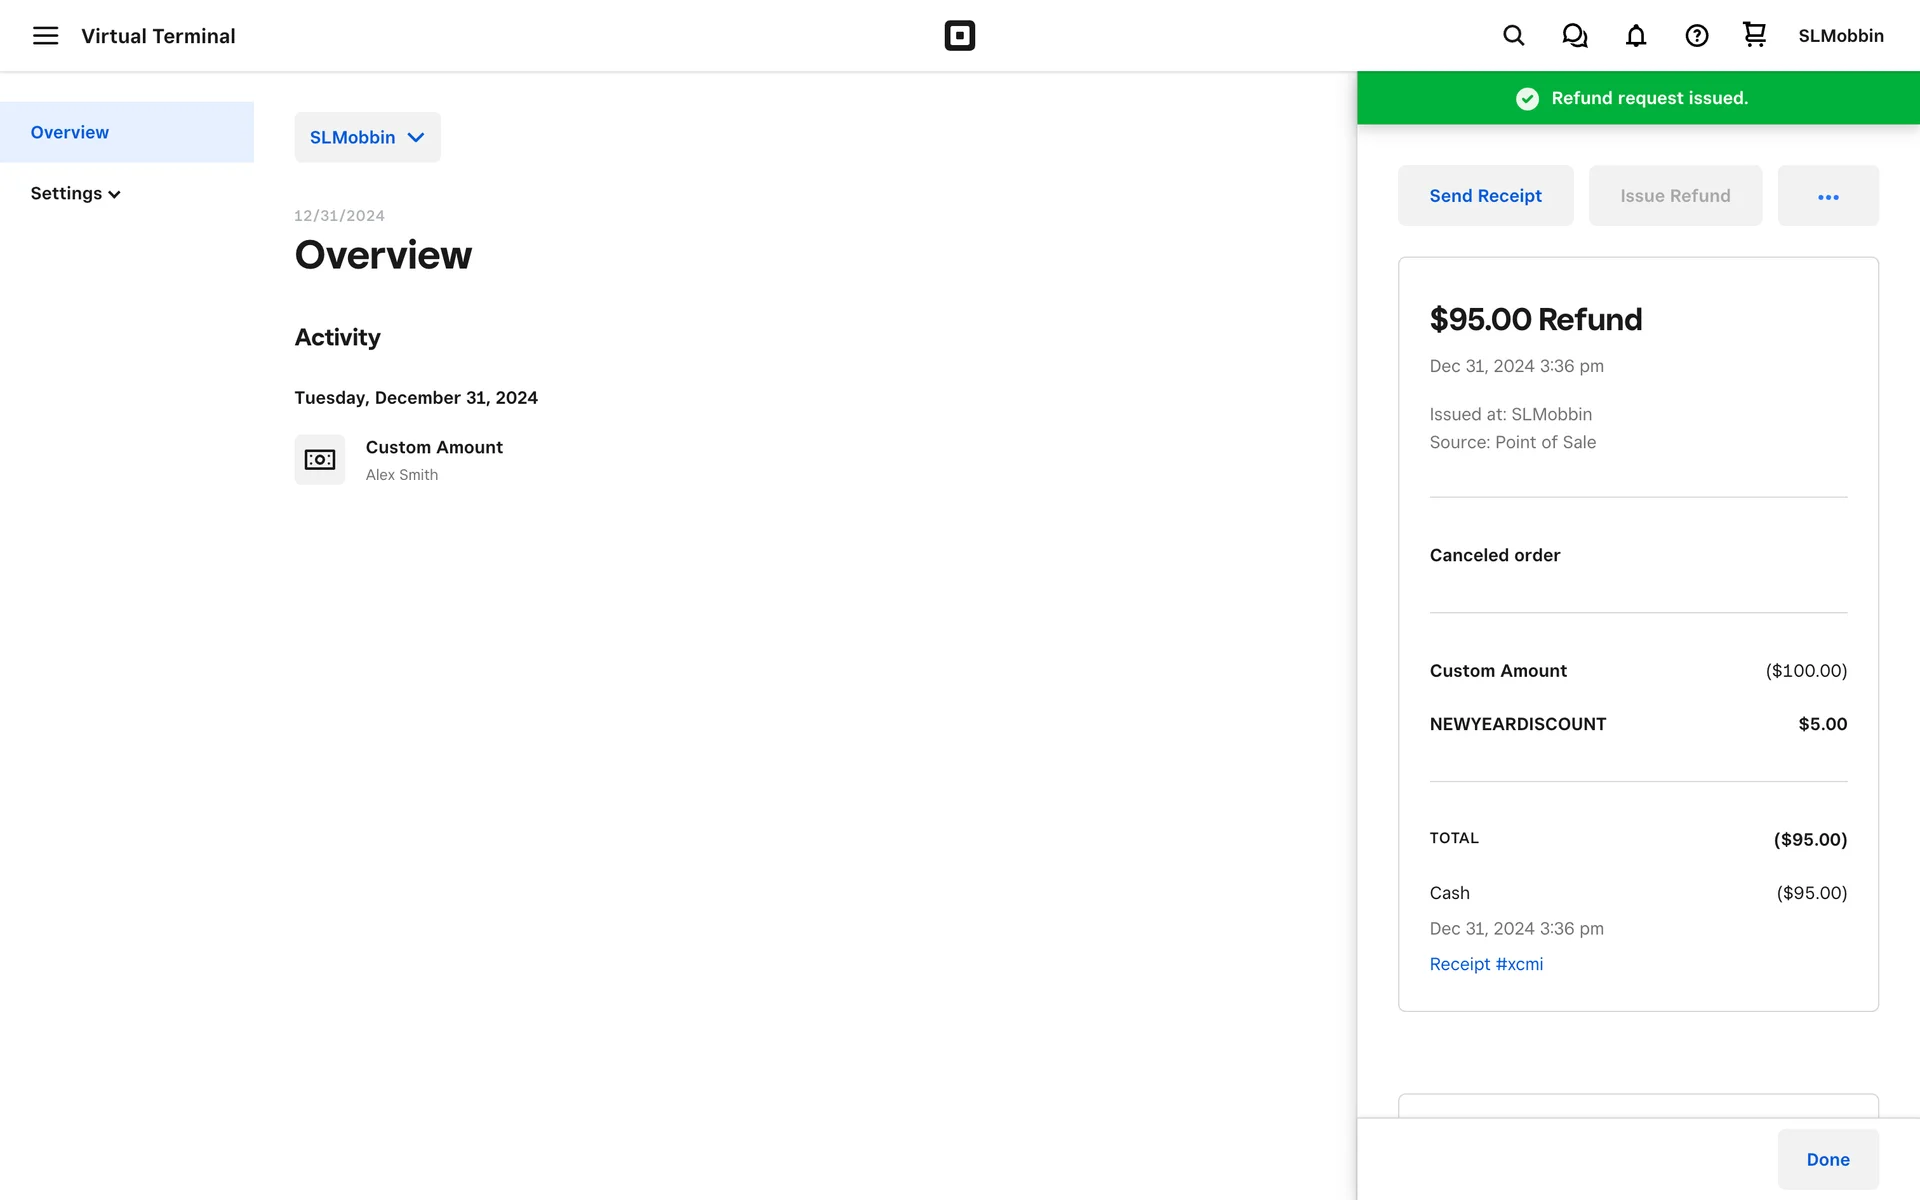Image resolution: width=1920 pixels, height=1200 pixels.
Task: Open the messages chat icon
Action: coord(1574,36)
